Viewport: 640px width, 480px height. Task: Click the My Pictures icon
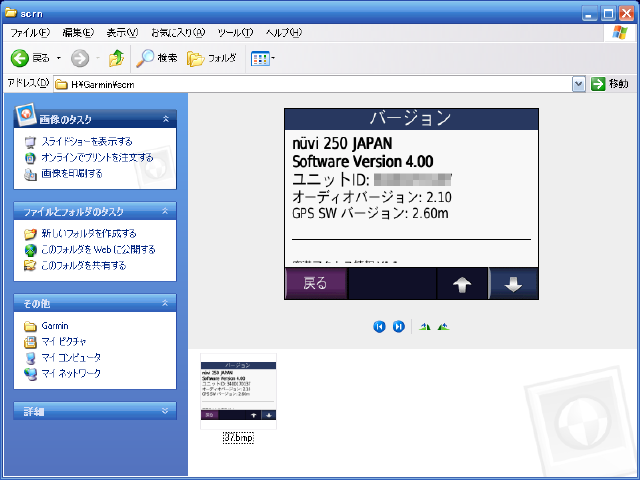30,342
